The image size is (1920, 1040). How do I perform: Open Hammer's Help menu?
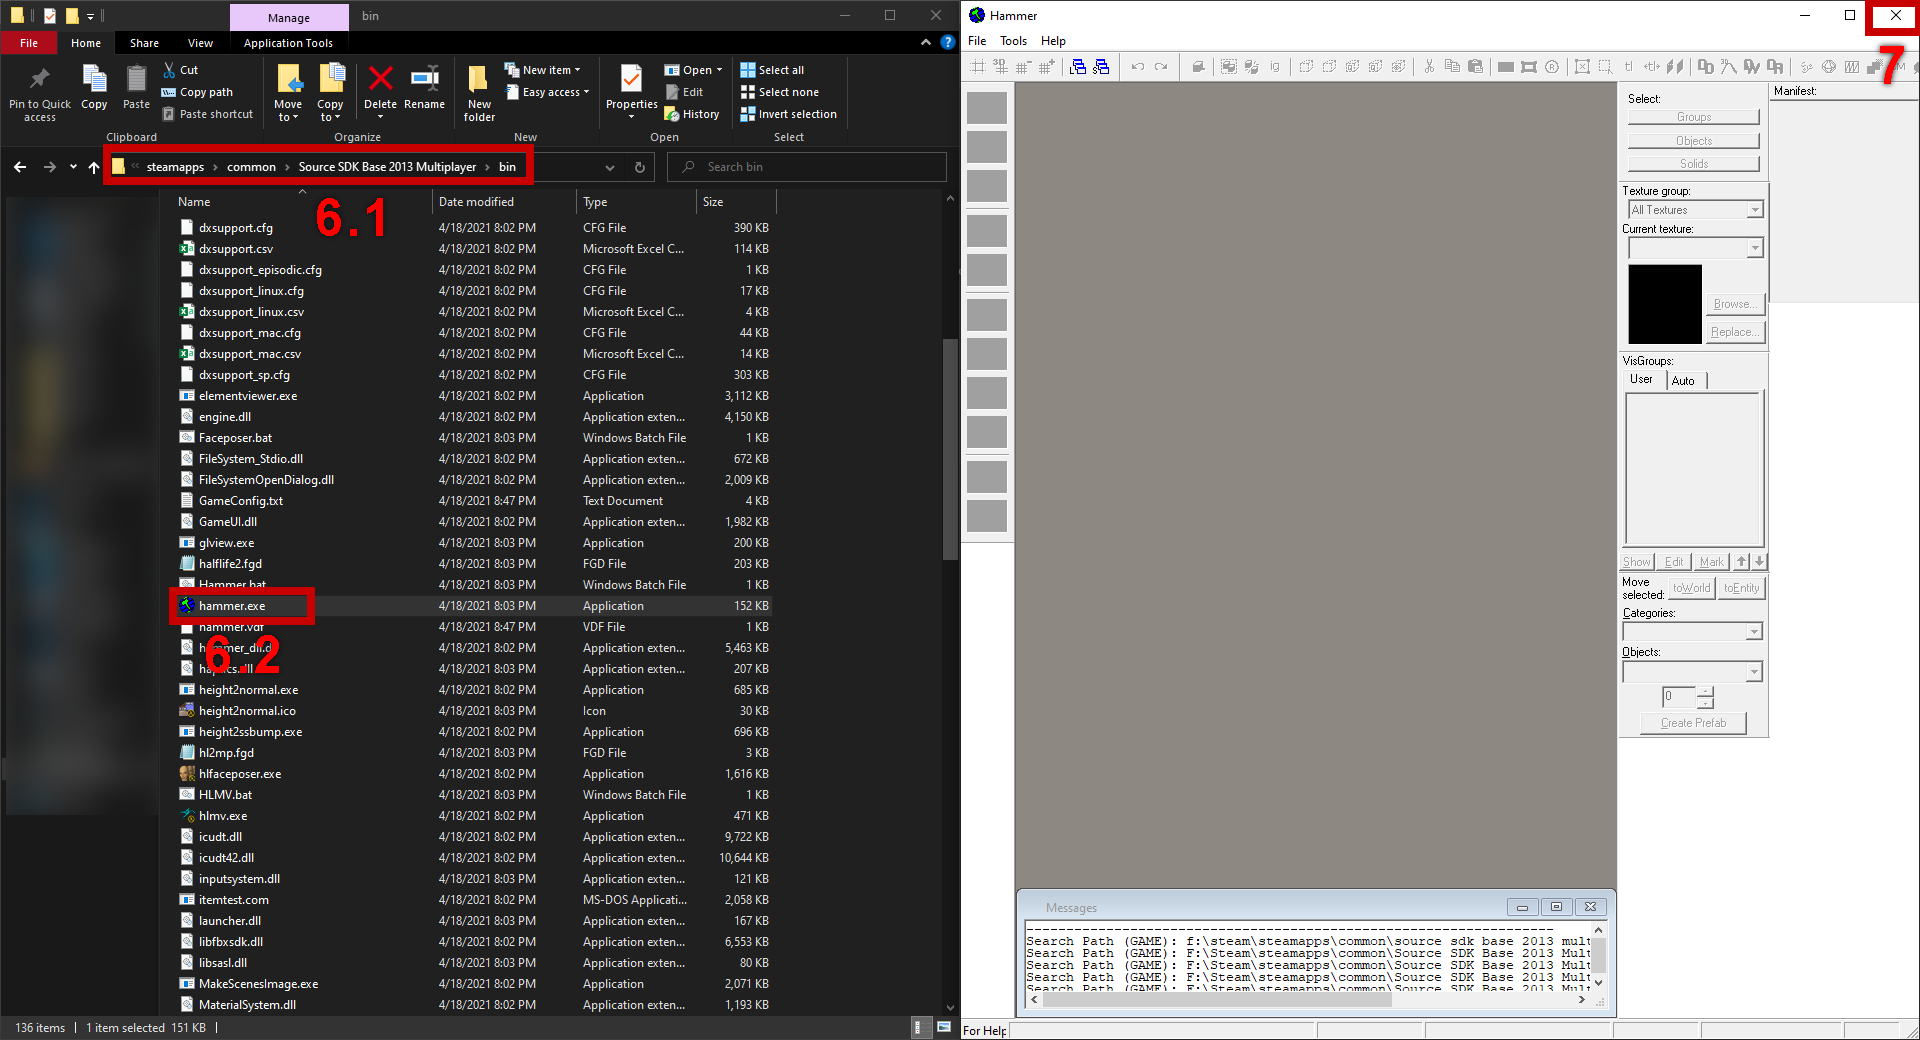click(1053, 41)
